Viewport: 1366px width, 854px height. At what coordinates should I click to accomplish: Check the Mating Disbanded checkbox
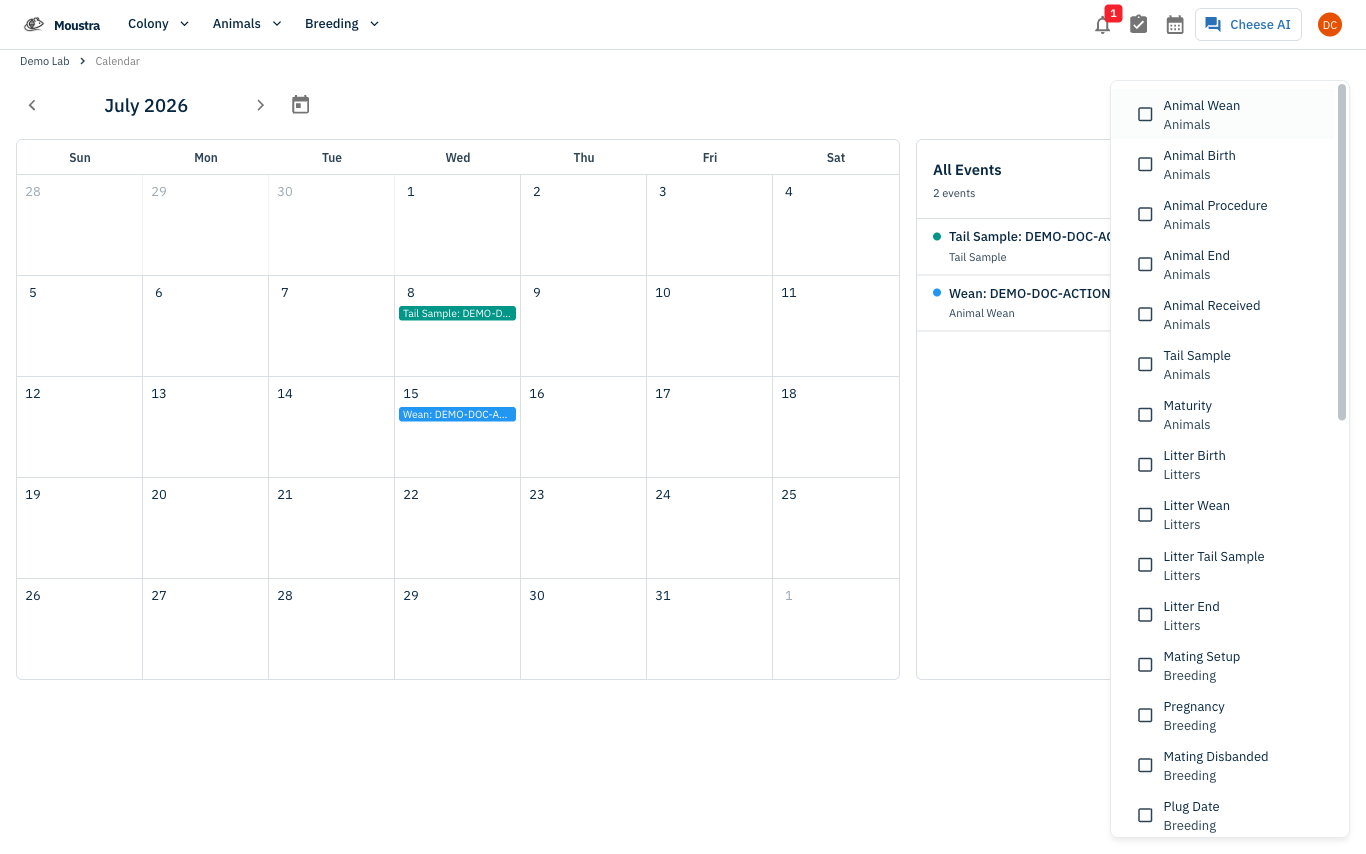[x=1145, y=765]
